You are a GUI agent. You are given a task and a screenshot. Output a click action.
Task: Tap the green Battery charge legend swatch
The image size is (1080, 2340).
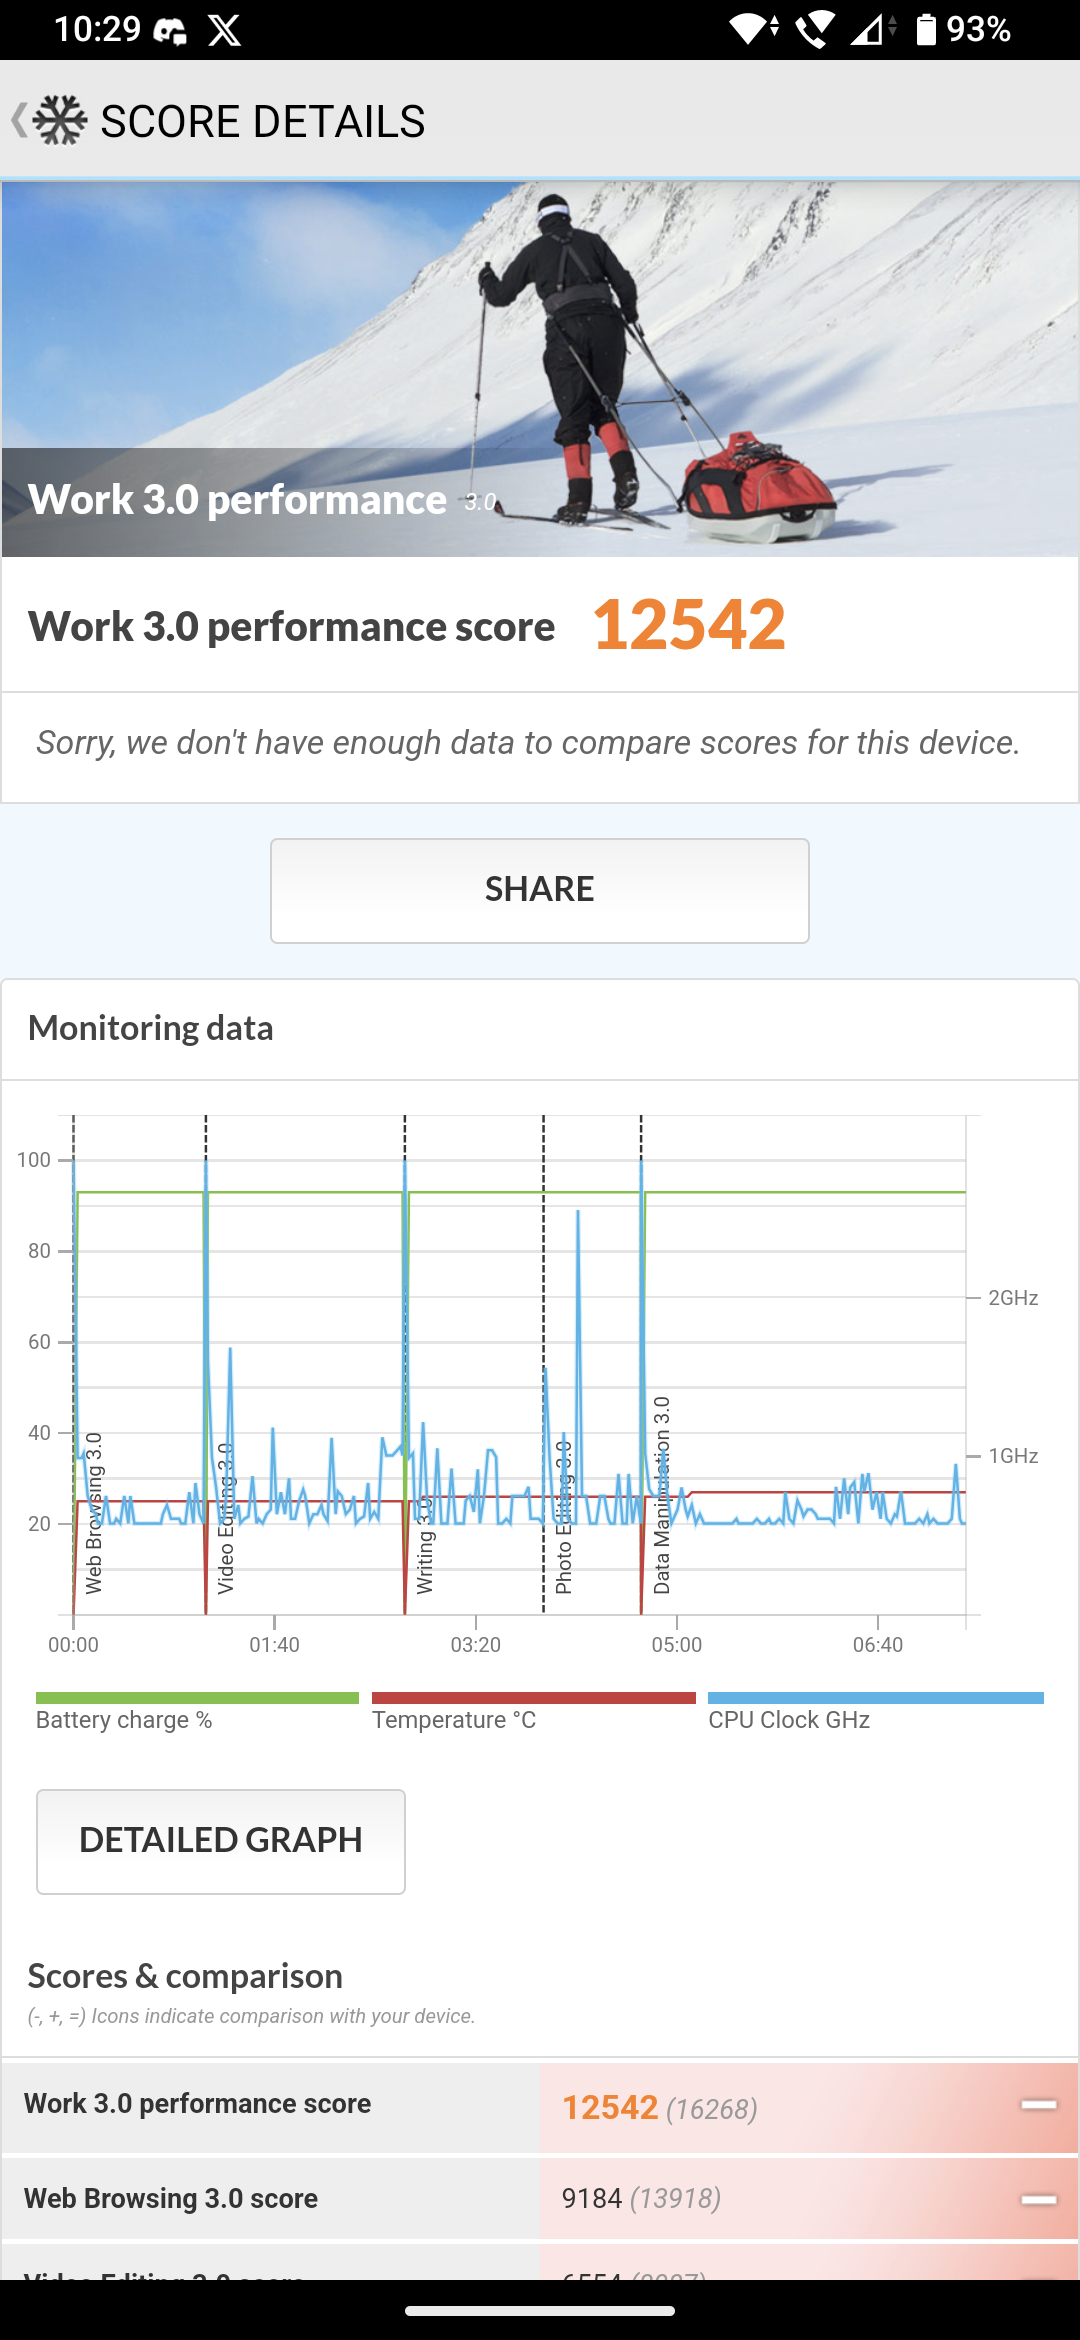[x=197, y=1698]
